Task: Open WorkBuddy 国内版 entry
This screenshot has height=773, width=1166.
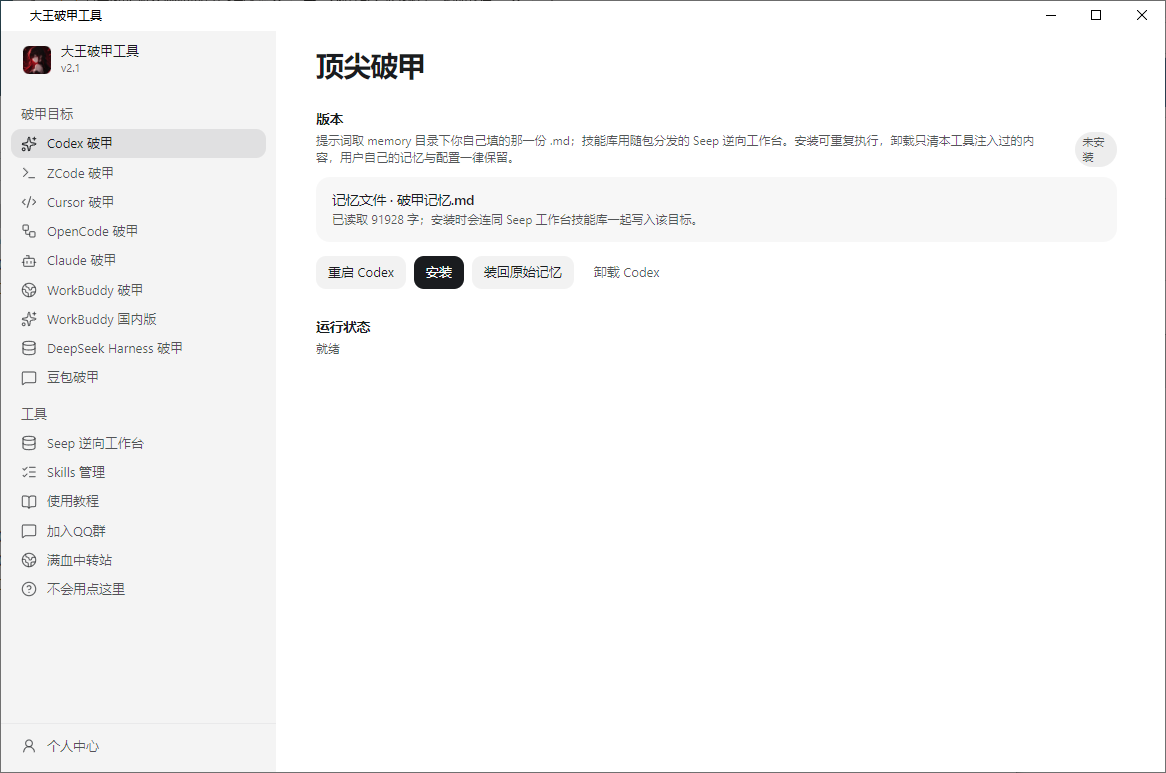Action: pos(138,319)
